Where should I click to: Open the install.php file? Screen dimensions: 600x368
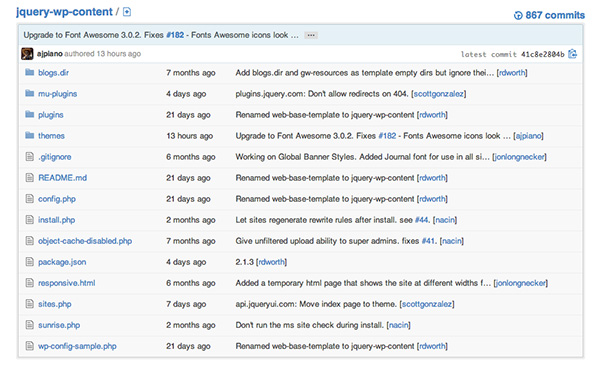[x=56, y=220]
